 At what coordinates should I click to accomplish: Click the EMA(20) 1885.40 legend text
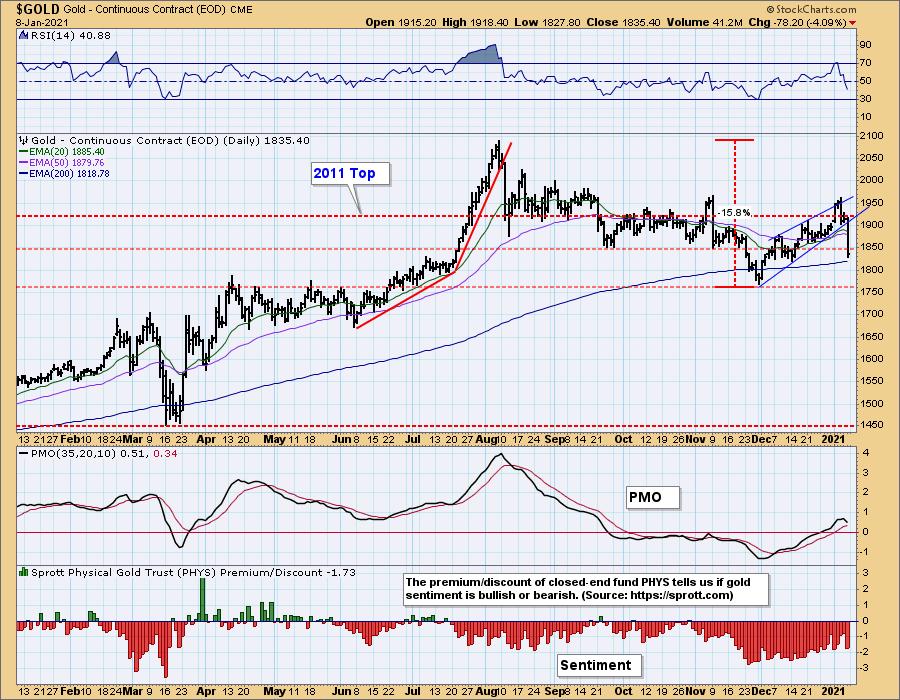click(x=67, y=152)
